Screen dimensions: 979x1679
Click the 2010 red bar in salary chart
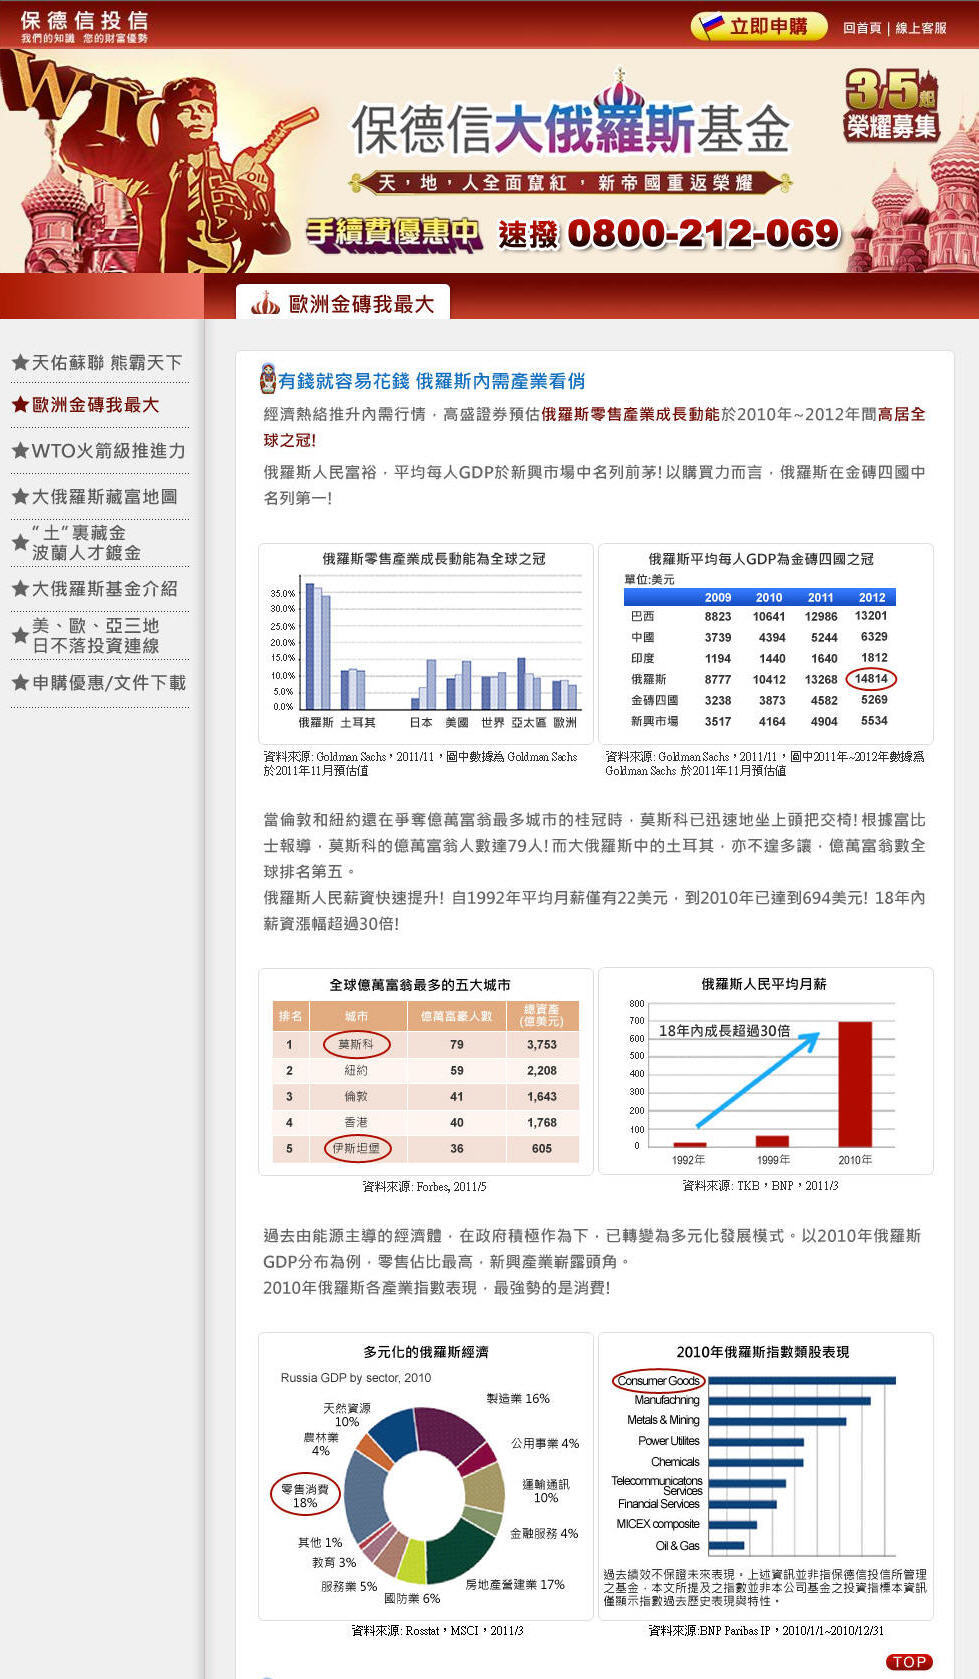point(855,1084)
